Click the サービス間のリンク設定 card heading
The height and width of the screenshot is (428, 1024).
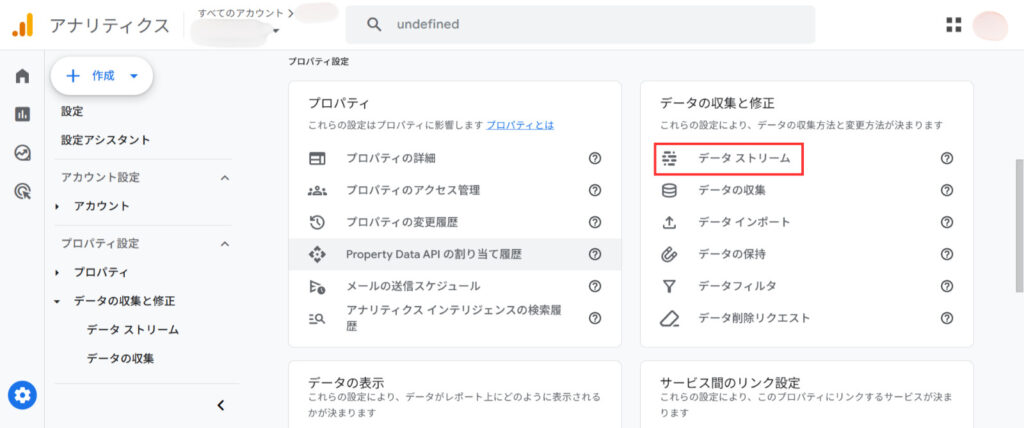[729, 383]
